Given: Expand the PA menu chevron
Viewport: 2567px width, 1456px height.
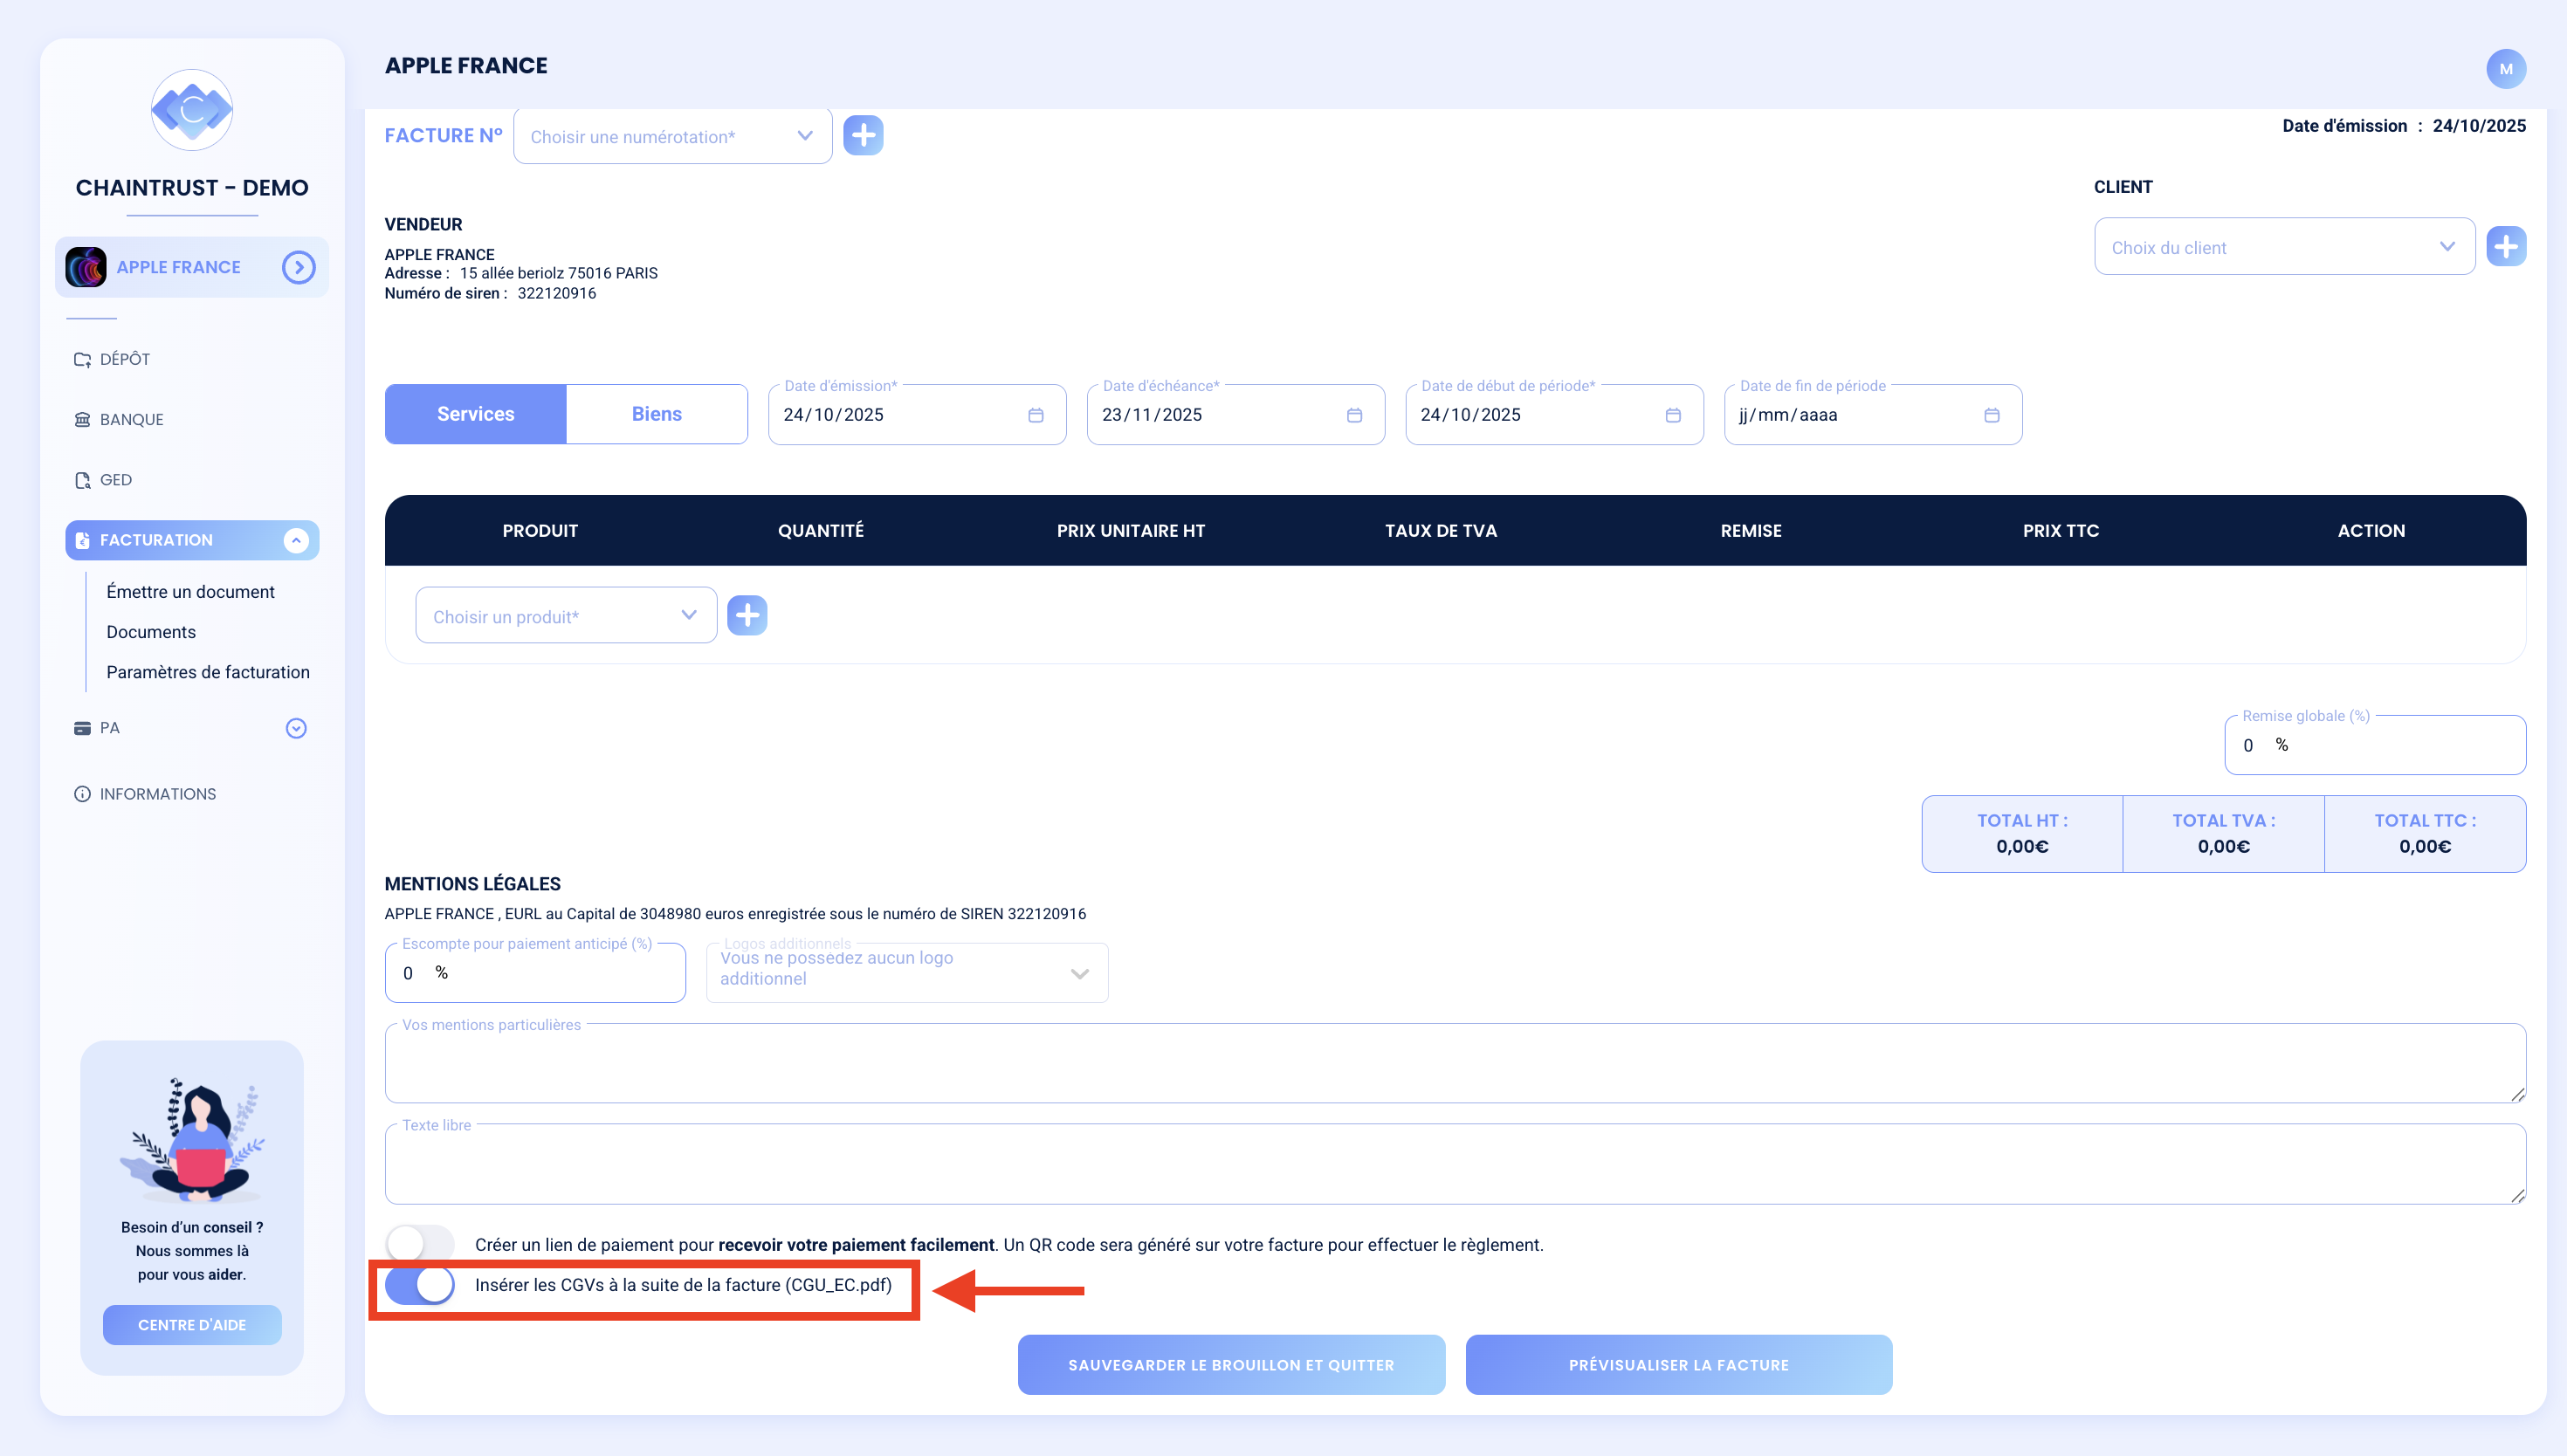Looking at the screenshot, I should click(x=296, y=728).
